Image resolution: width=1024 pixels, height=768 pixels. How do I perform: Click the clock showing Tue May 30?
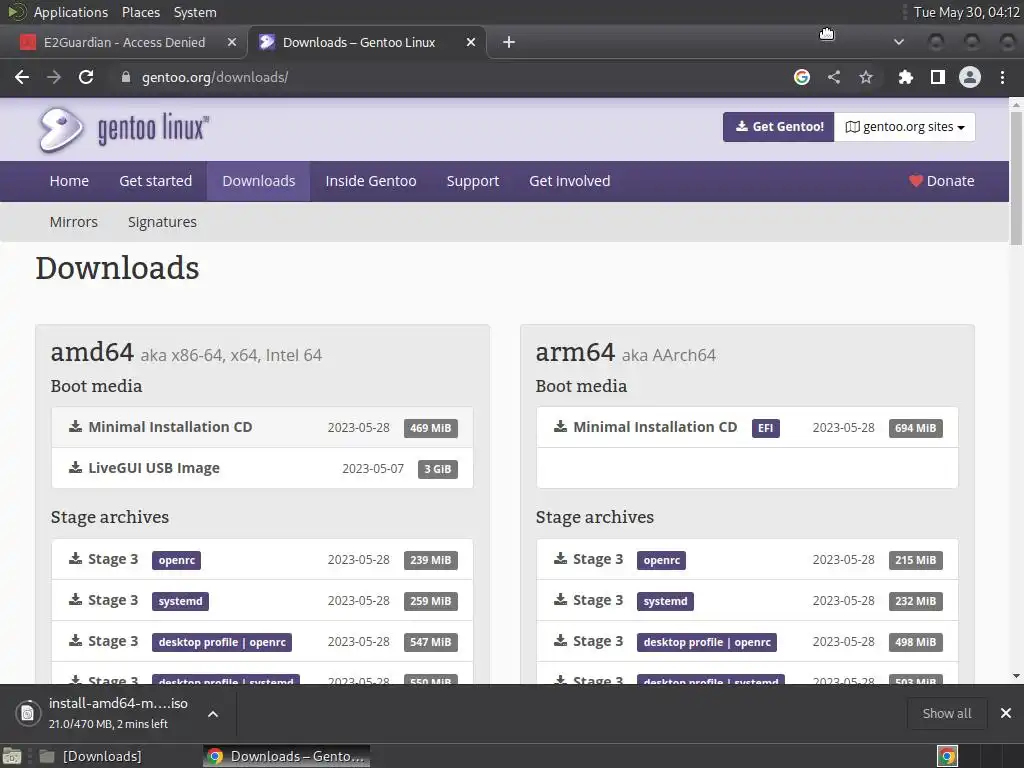(x=967, y=12)
